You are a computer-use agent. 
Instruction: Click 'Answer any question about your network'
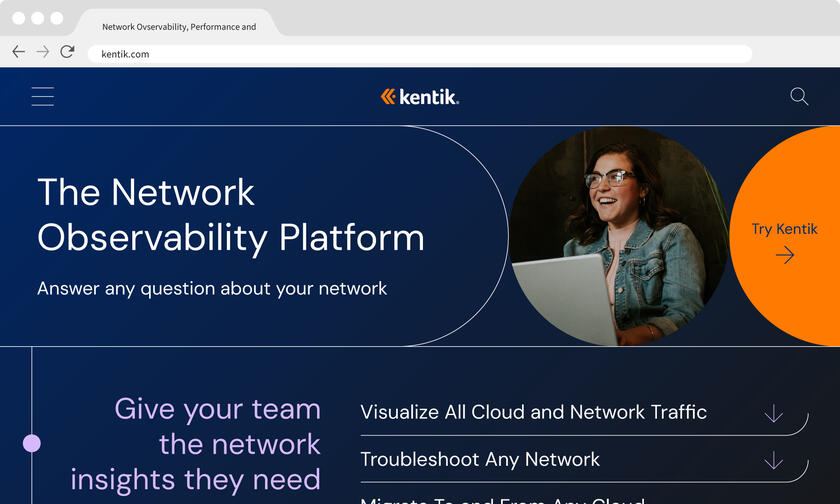[212, 289]
